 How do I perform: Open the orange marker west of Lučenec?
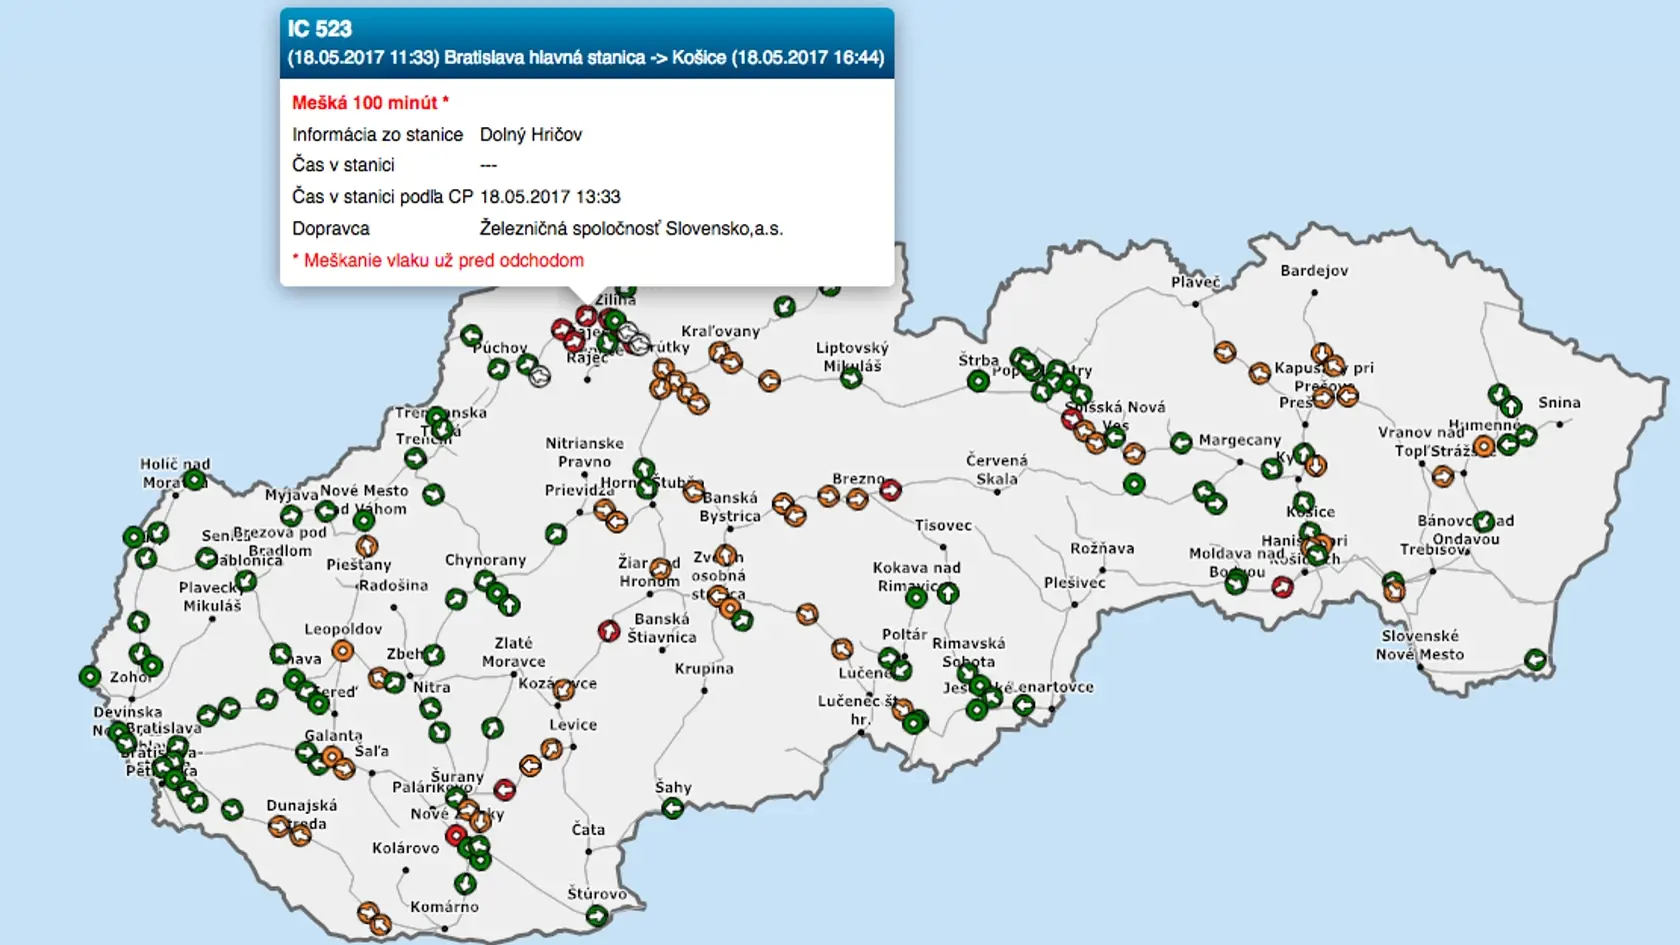coord(842,650)
